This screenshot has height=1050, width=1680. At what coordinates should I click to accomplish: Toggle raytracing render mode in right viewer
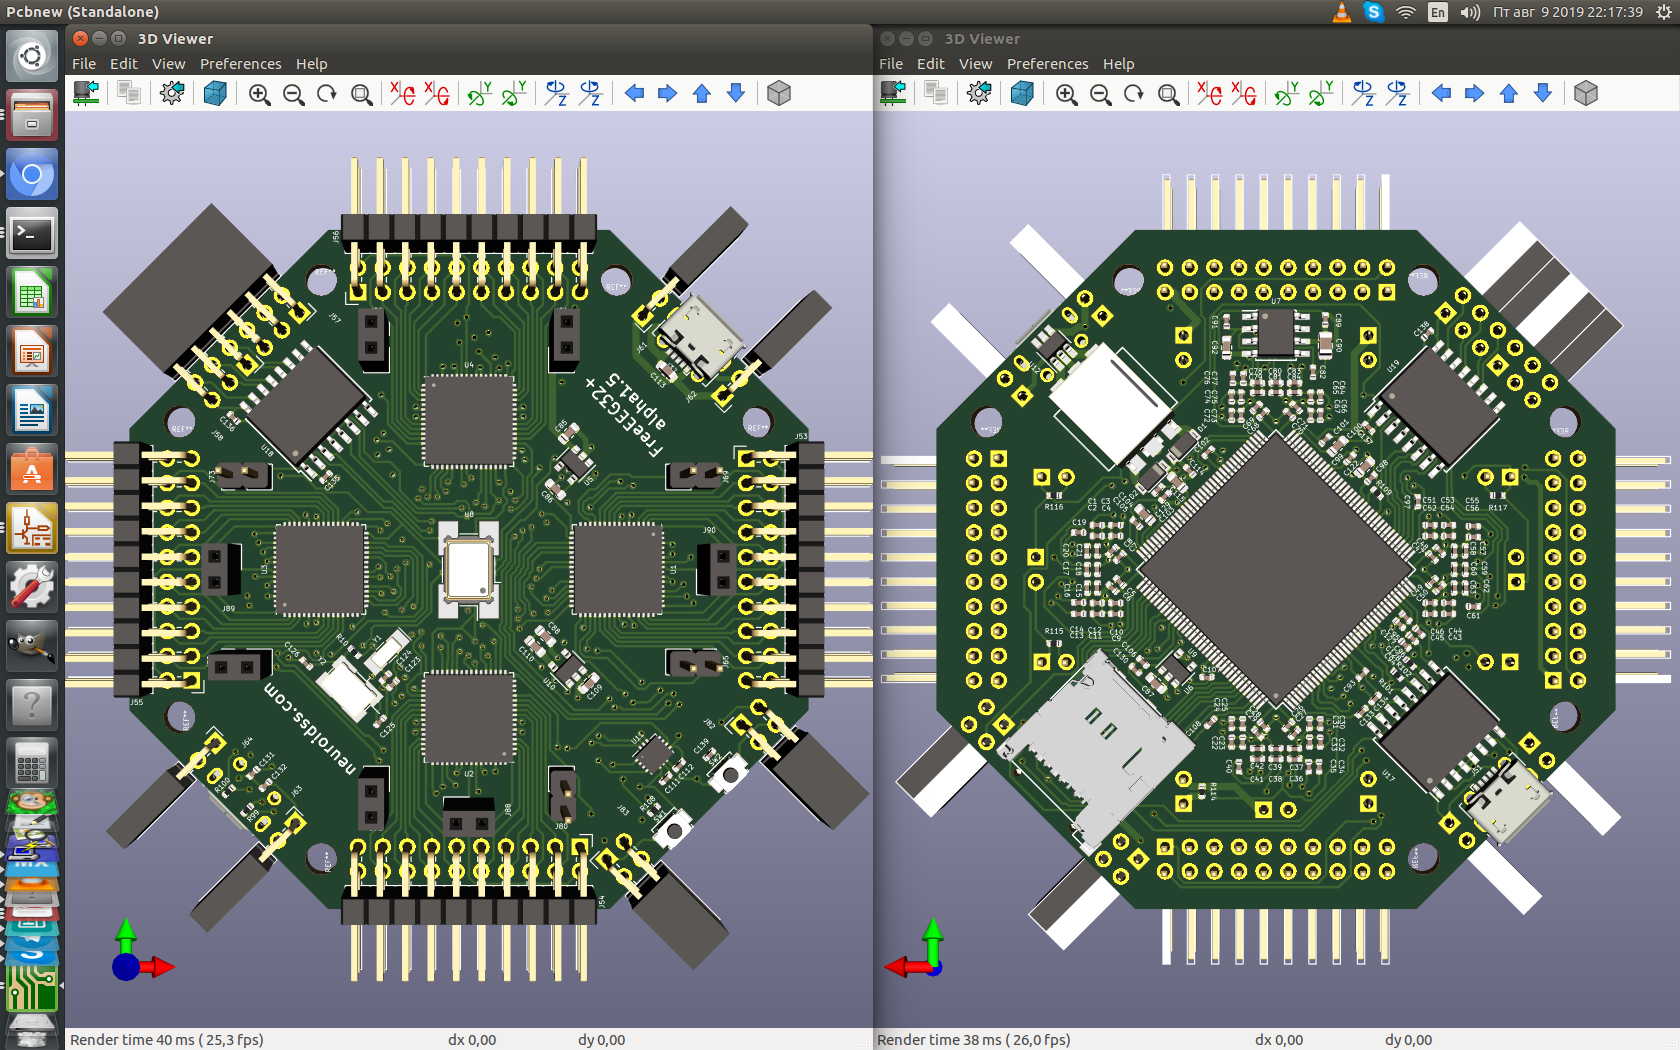1022,94
